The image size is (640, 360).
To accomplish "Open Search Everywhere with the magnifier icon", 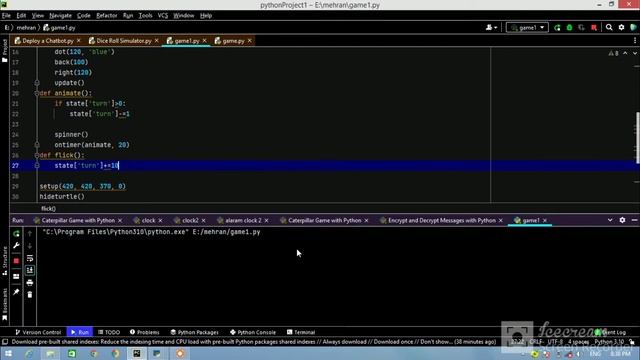I will click(609, 27).
